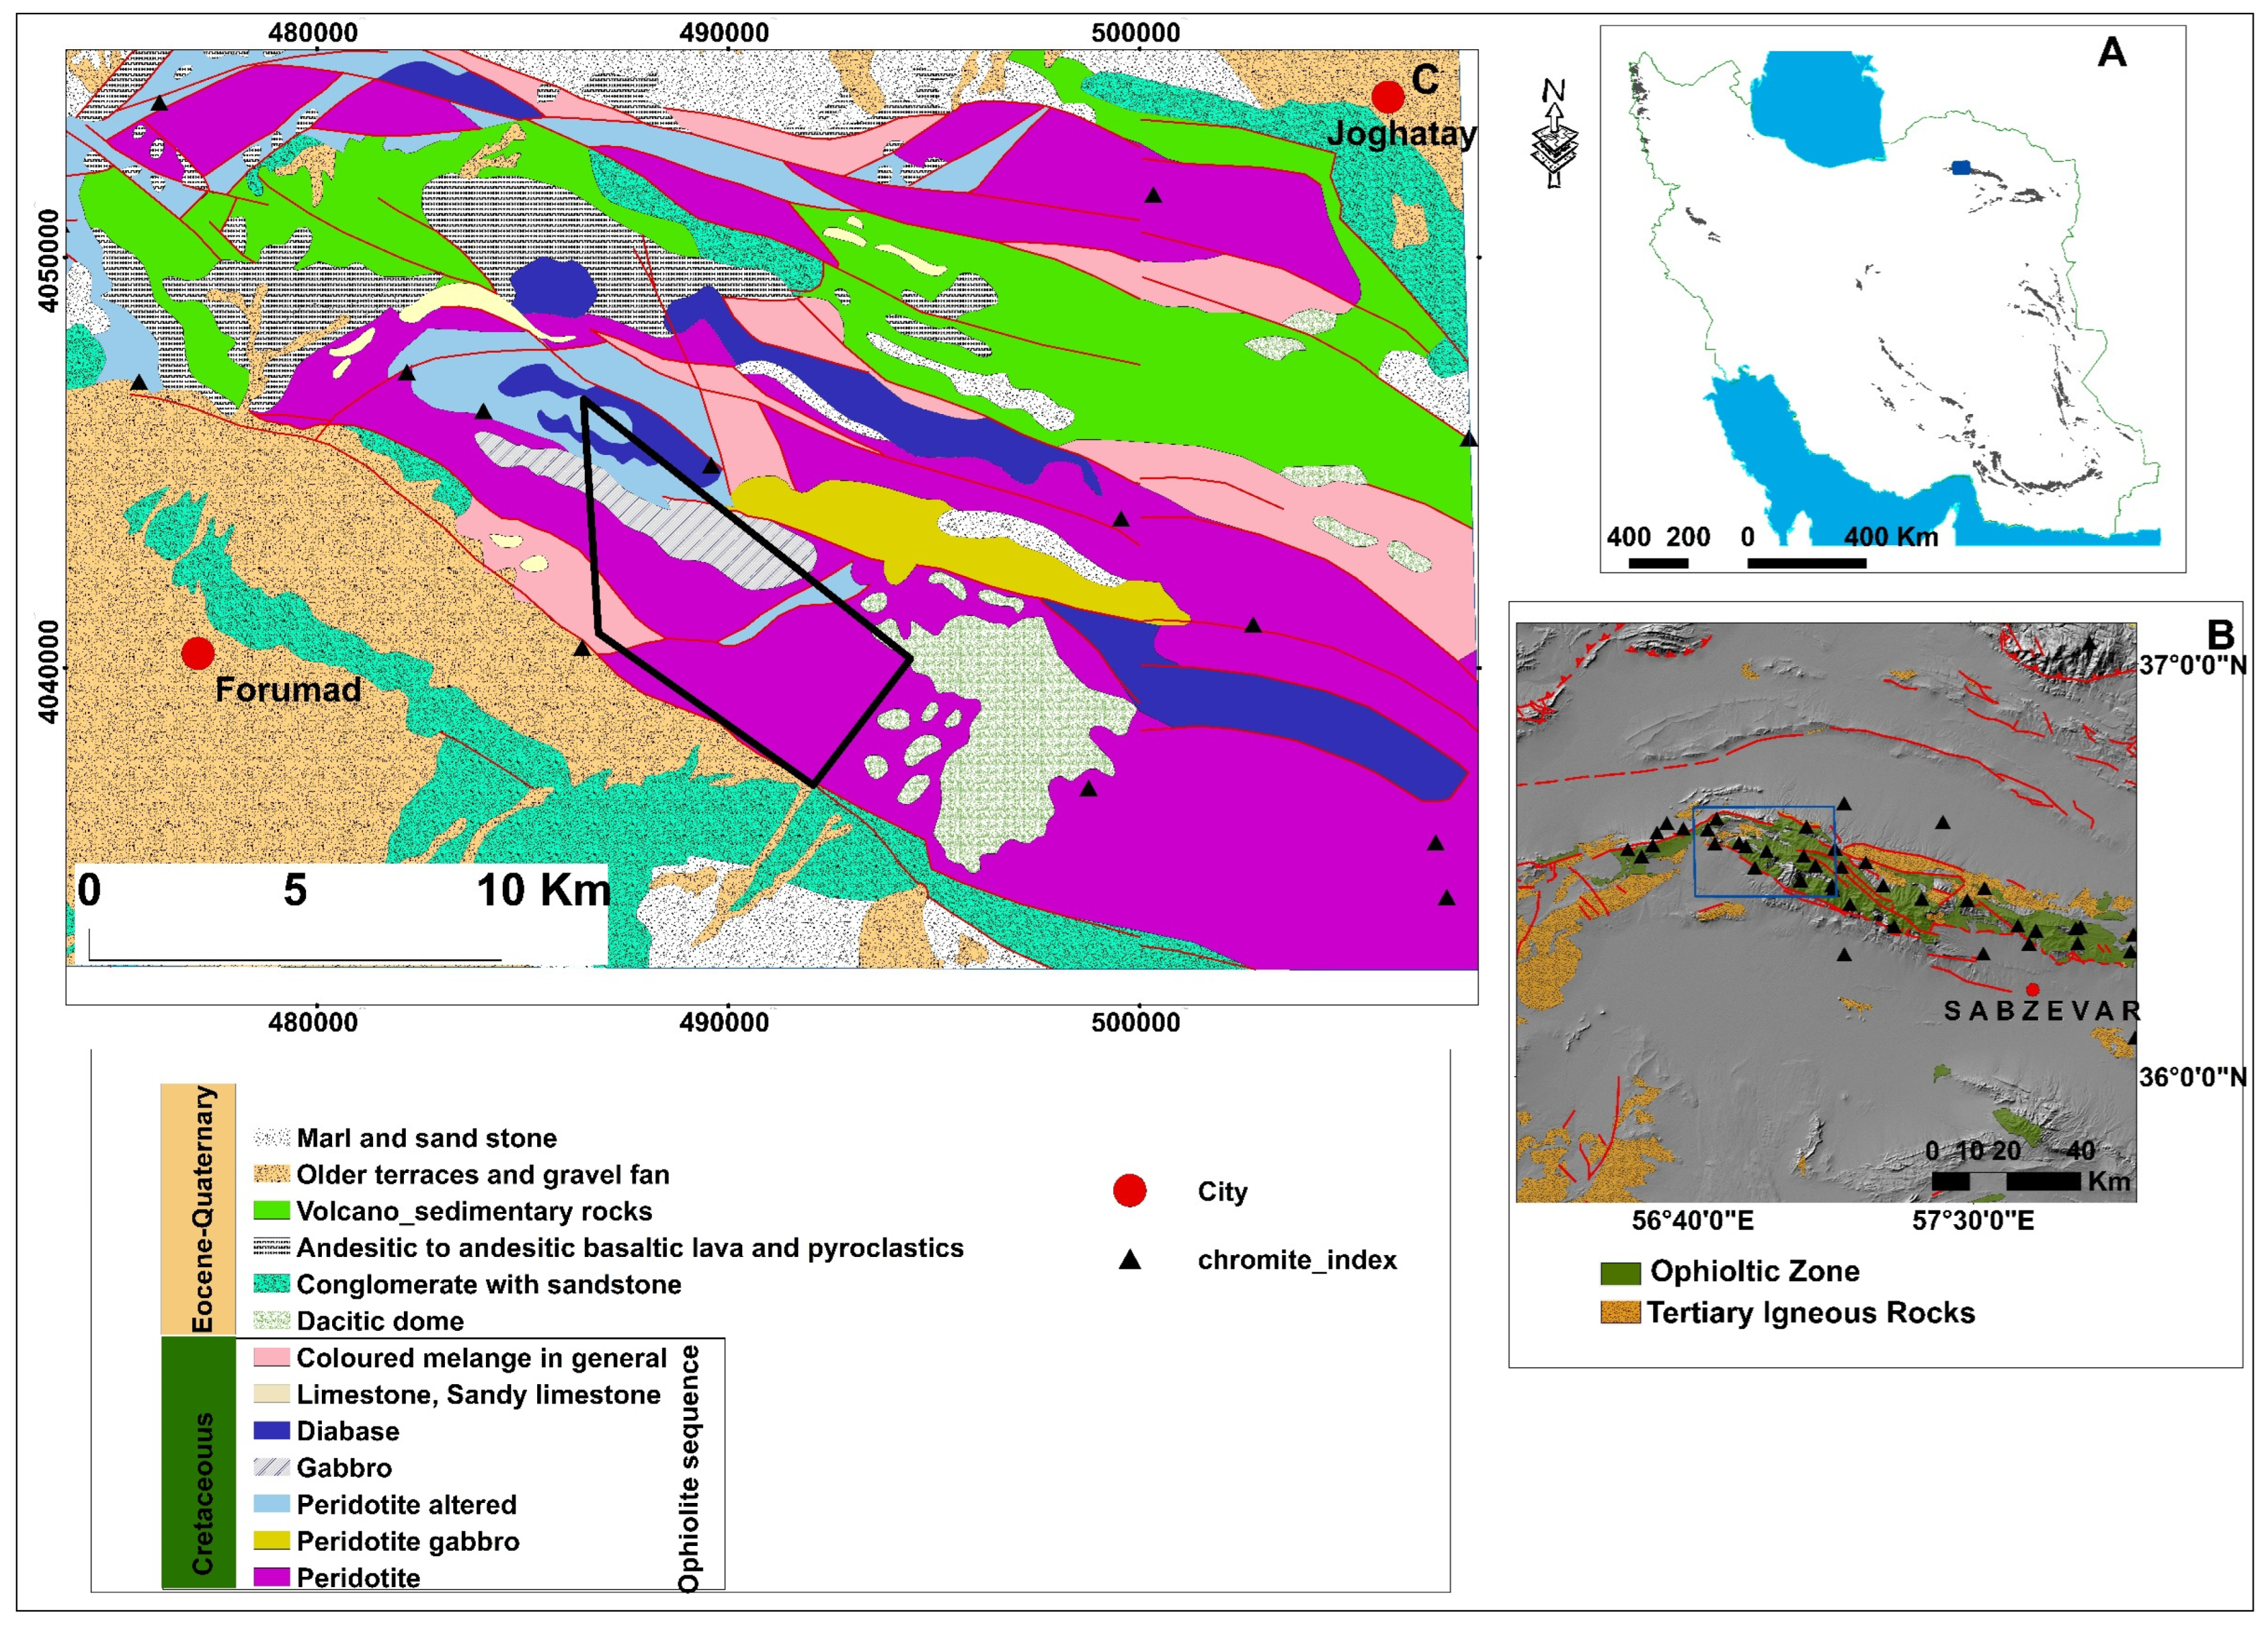Click the Forumad city red dot
The image size is (2268, 1628).
pyautogui.click(x=198, y=653)
